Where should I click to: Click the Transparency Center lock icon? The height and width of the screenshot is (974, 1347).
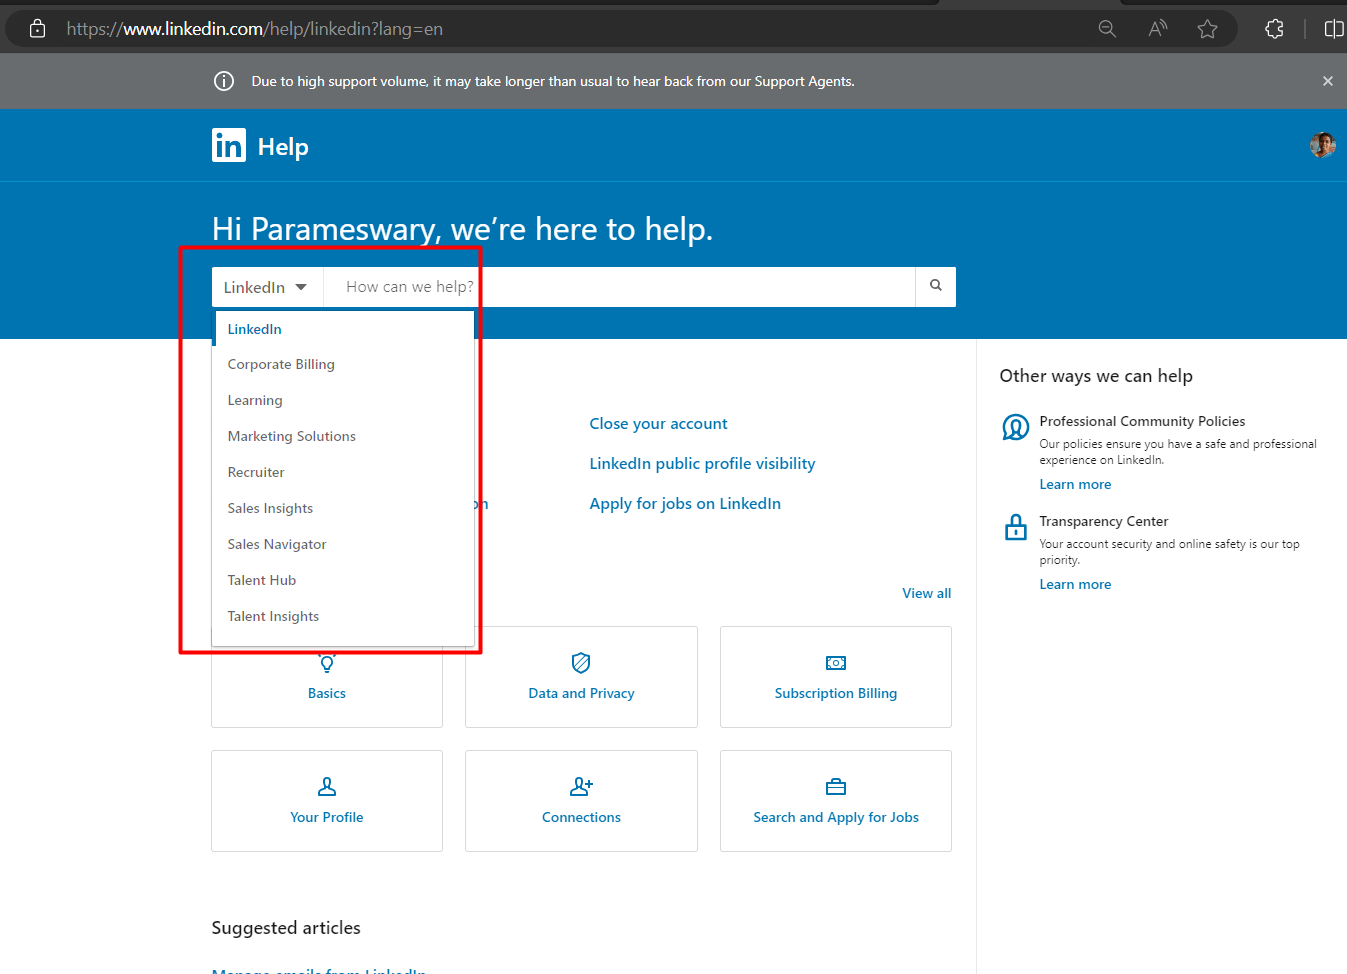1016,527
